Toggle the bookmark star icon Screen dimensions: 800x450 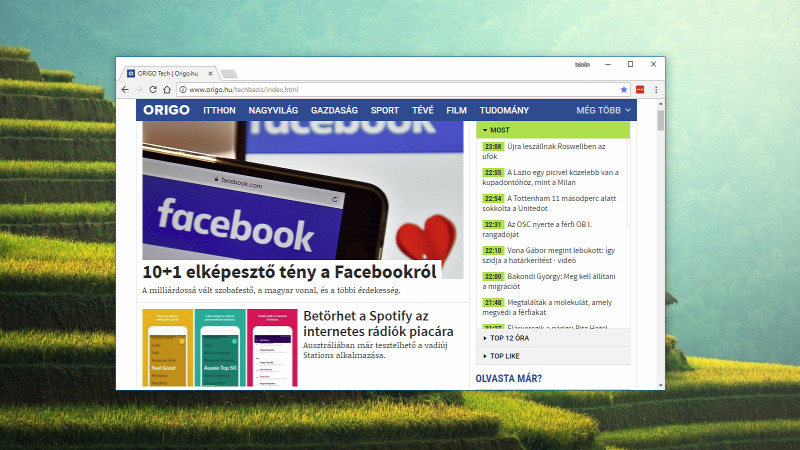click(x=623, y=89)
